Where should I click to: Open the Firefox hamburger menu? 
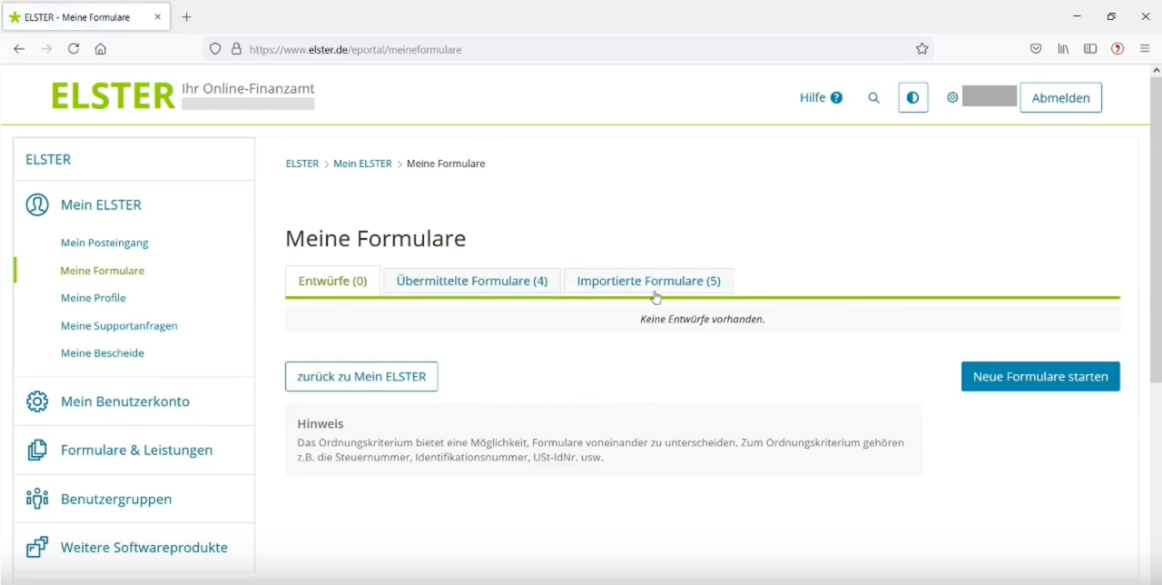coord(1144,49)
